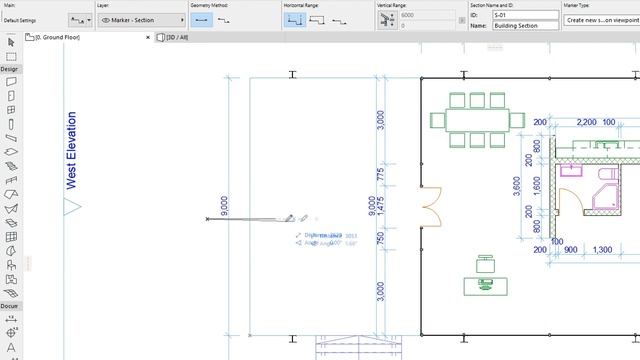Image resolution: width=640 pixels, height=360 pixels.
Task: Activate the Shell tool
Action: (11, 209)
